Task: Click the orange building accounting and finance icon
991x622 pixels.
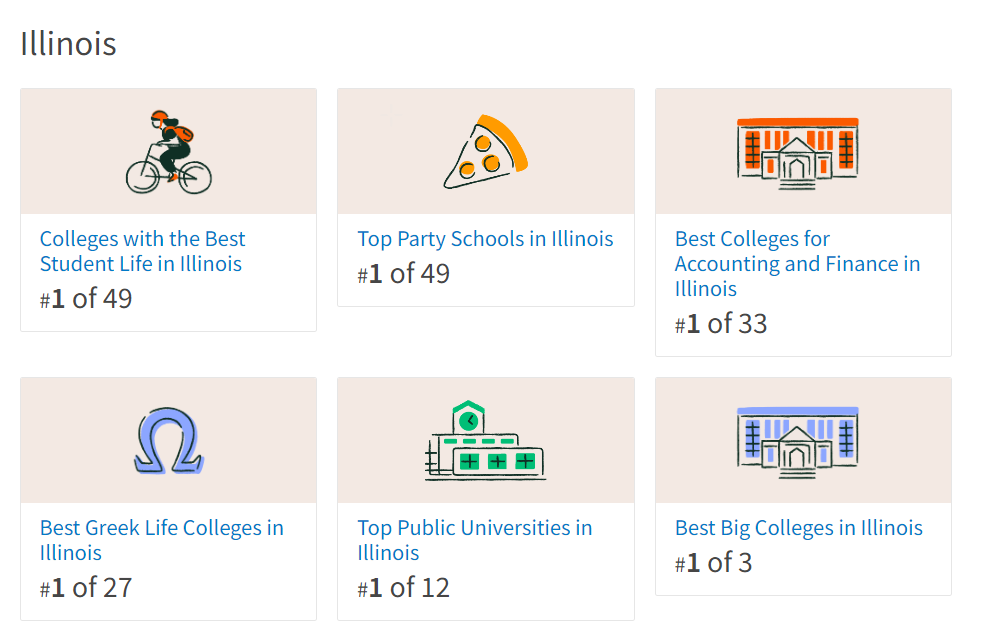Action: coord(798,154)
